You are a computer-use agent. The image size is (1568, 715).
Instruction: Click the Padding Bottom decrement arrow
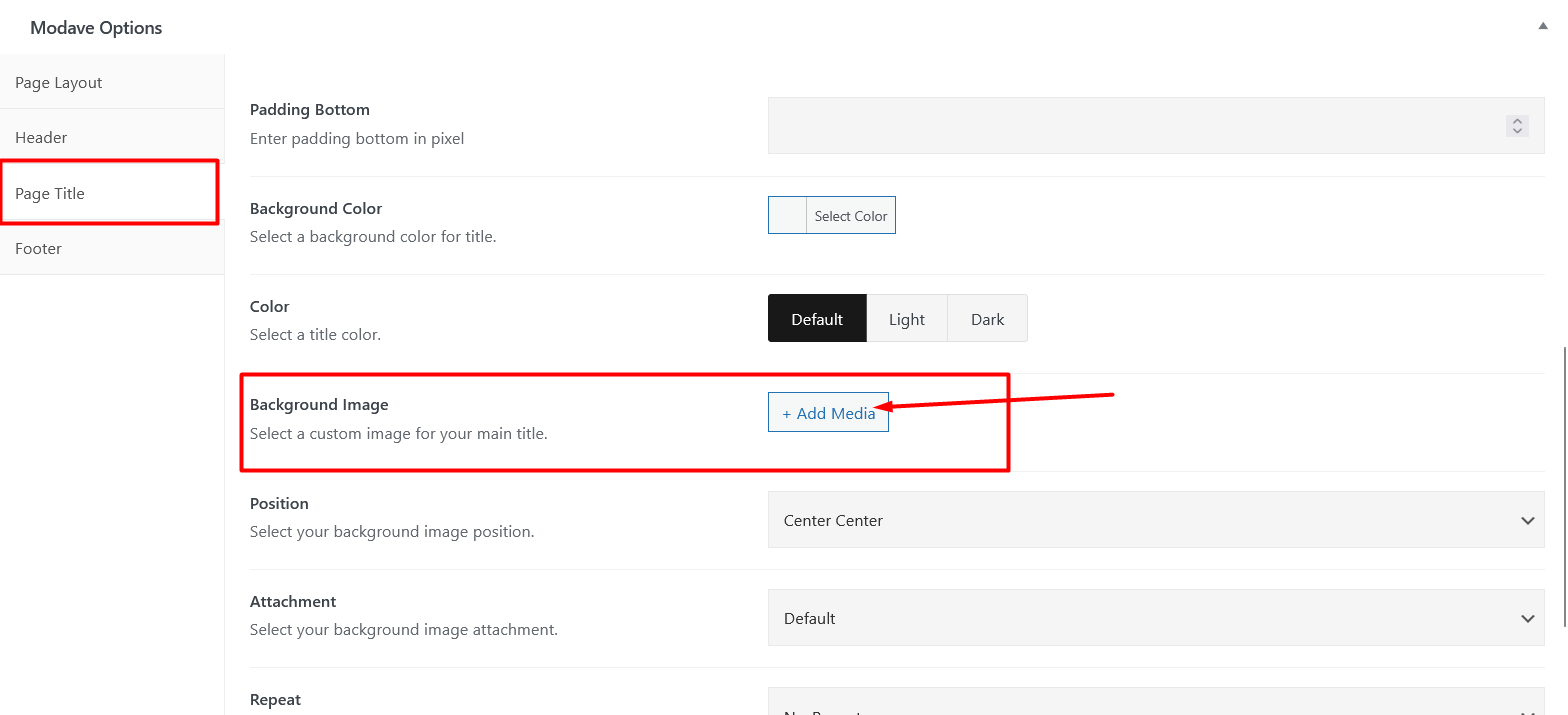[1517, 131]
